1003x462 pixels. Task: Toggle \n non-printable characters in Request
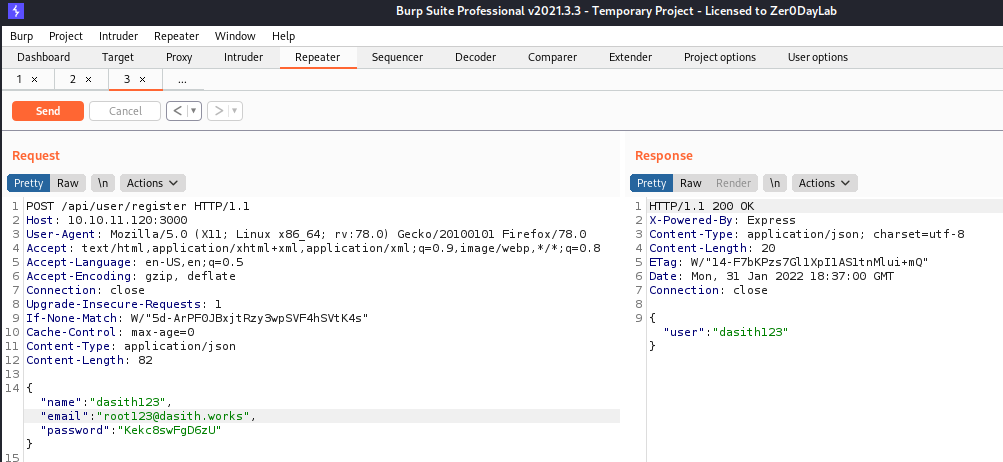103,183
